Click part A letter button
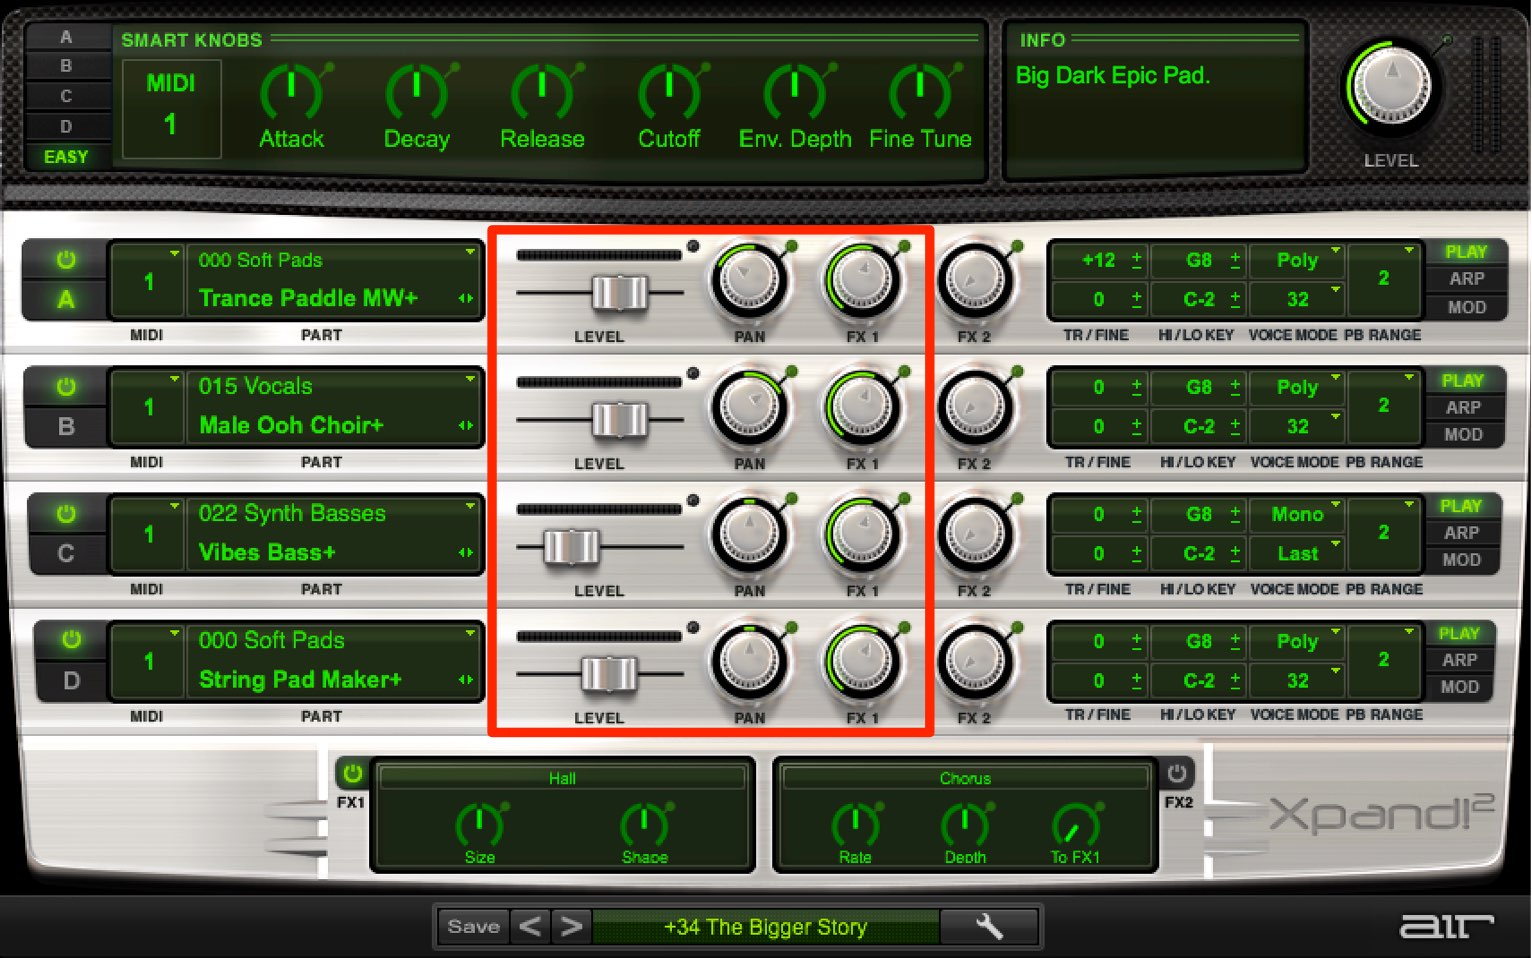1532x958 pixels. coord(66,299)
